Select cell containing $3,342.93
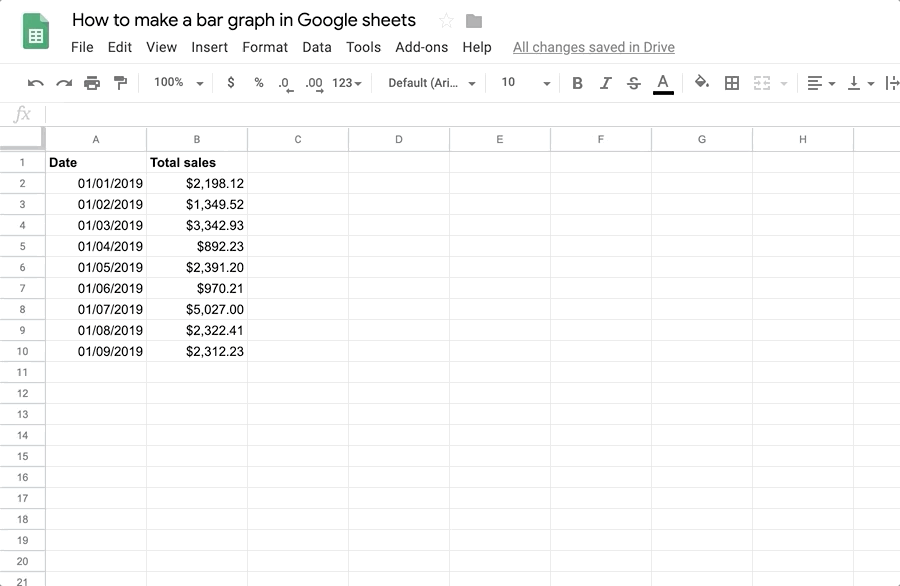This screenshot has width=900, height=586. point(197,226)
